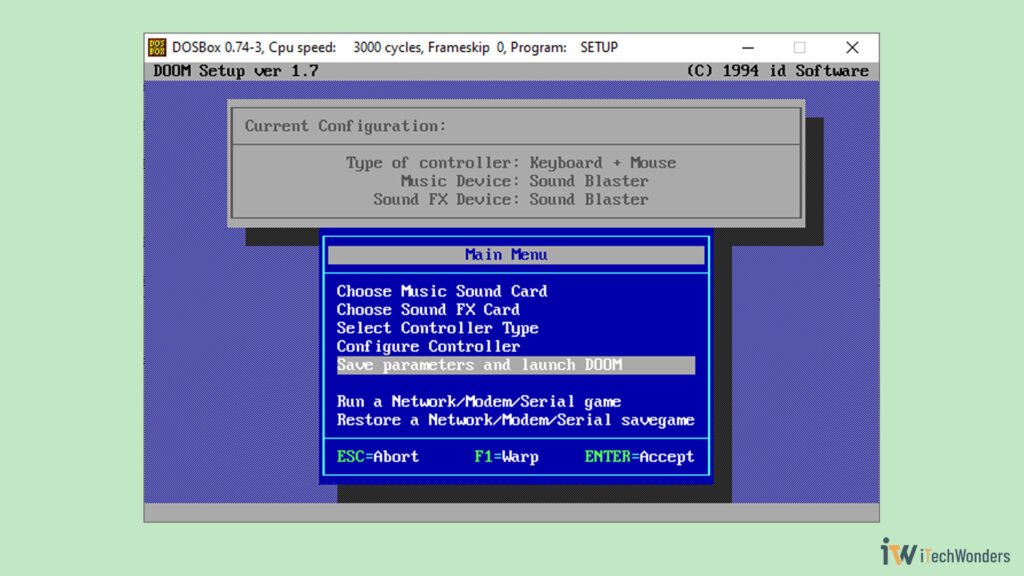Choose 'Choose Music Sound Card' from Main Menu
This screenshot has height=576, width=1024.
442,291
